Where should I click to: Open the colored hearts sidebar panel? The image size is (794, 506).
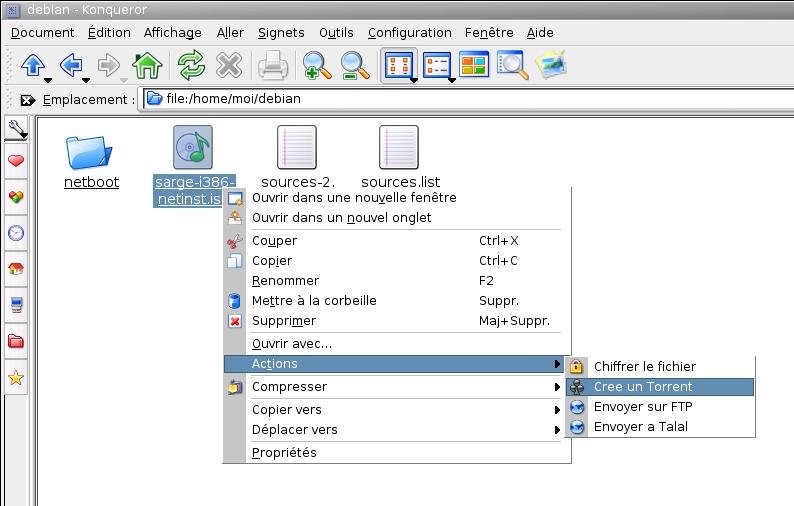tap(16, 197)
